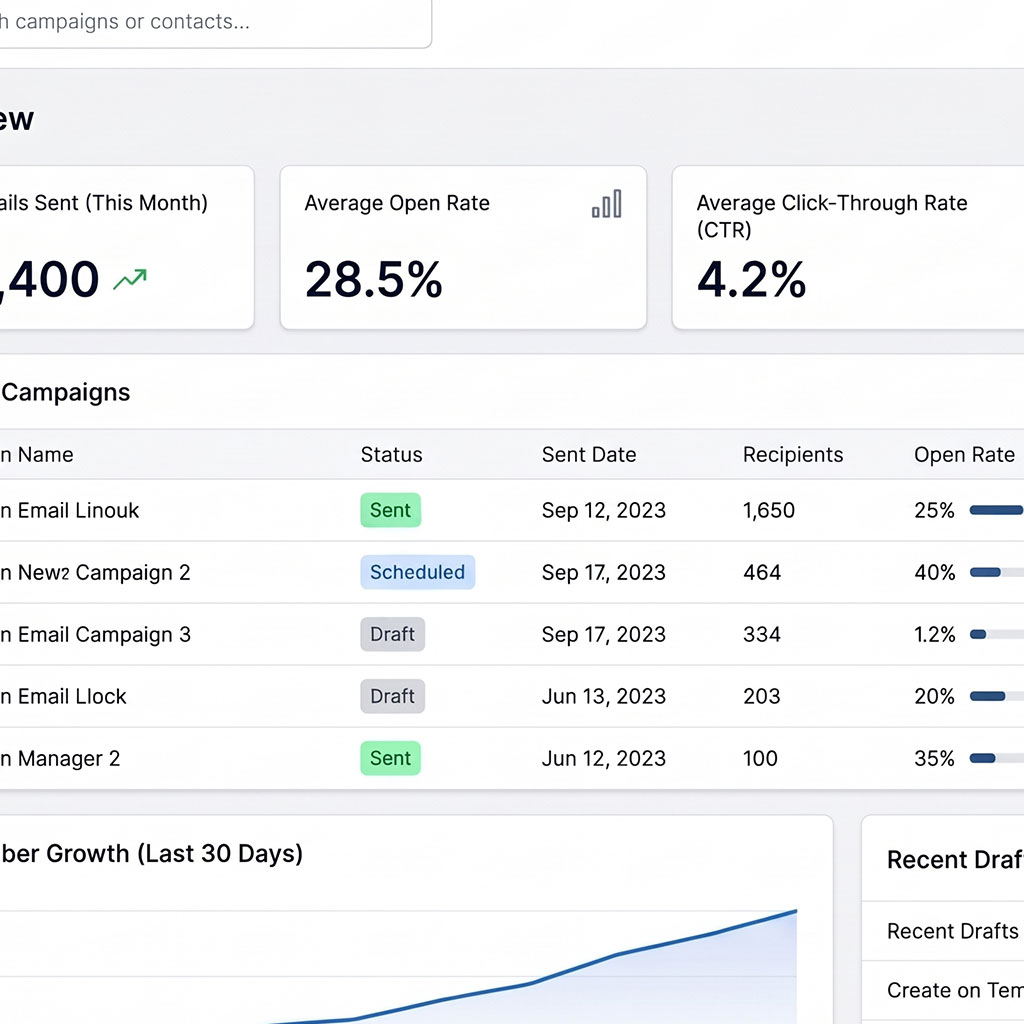Focus the search campaigns or contacts field

[x=214, y=22]
